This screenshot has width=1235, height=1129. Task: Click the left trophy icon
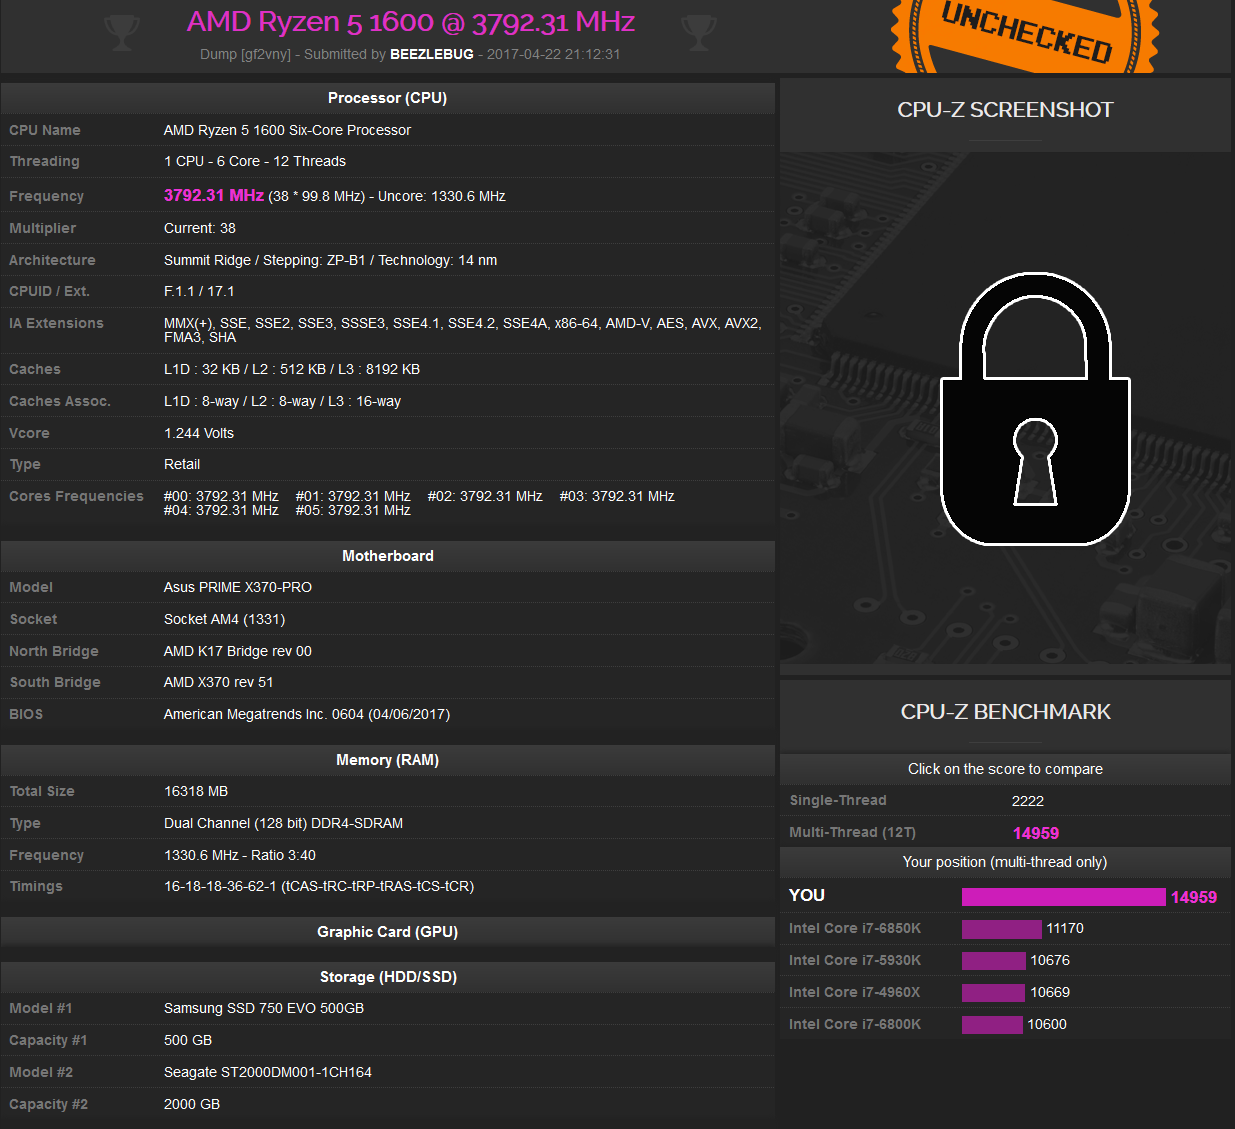pos(122,32)
